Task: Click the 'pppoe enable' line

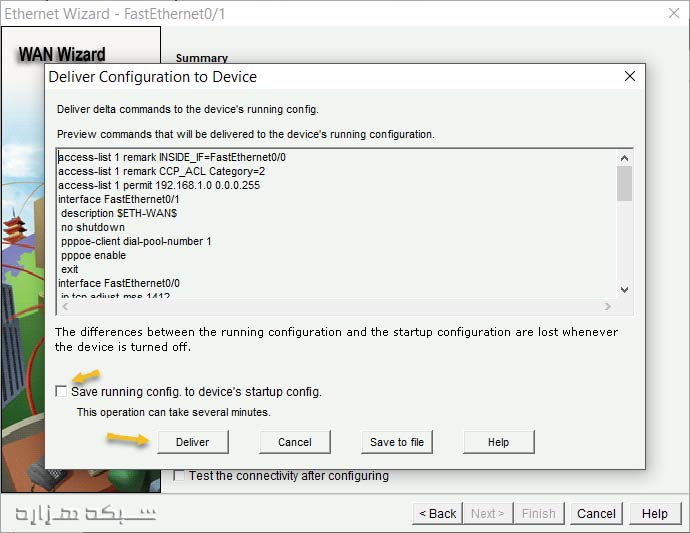Action: pos(93,255)
